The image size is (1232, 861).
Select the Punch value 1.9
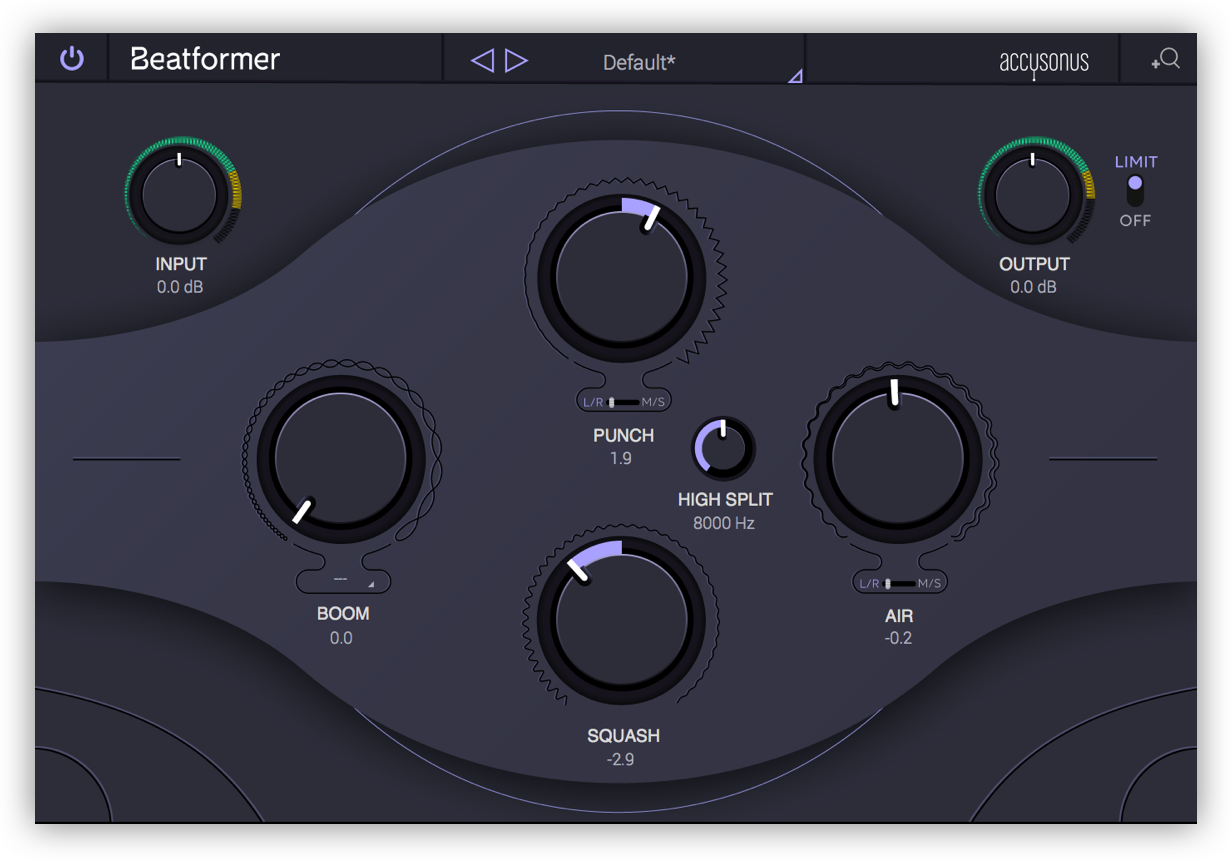[621, 459]
